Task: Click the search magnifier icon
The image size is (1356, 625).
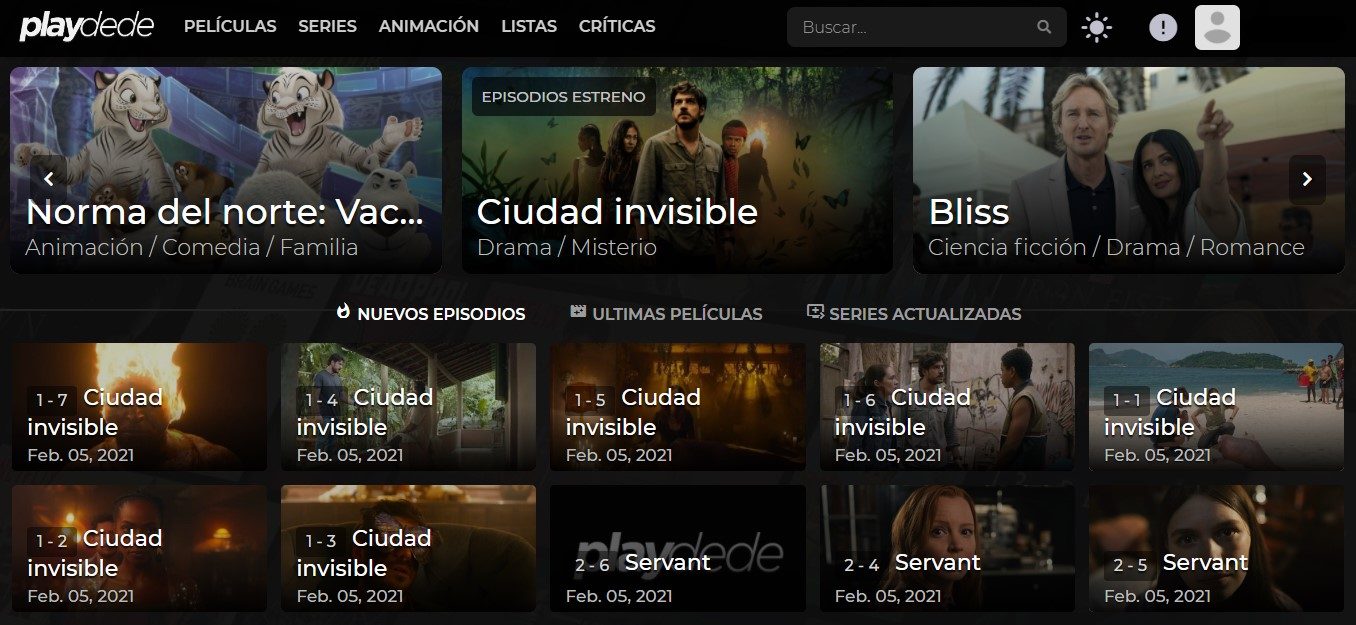Action: (x=1044, y=28)
